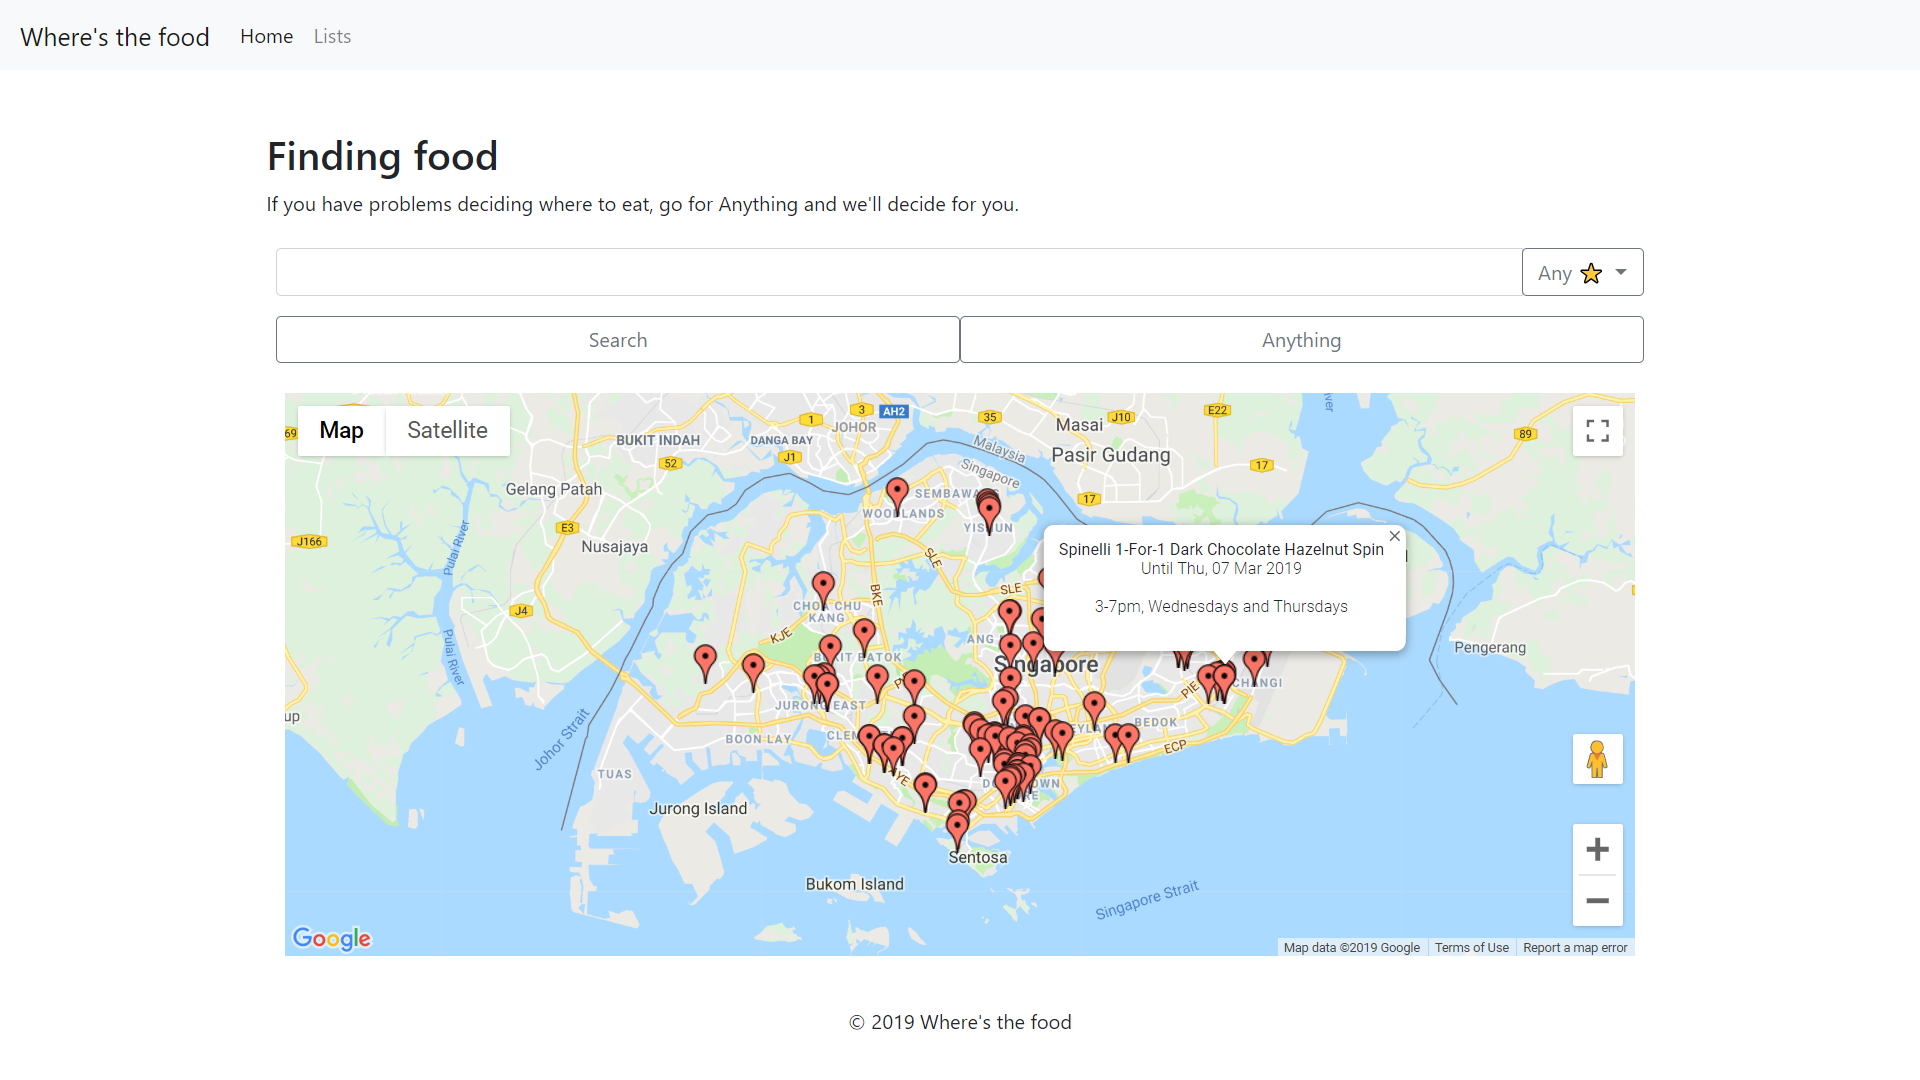The image size is (1920, 1080).
Task: Go to the Lists page
Action: [332, 36]
